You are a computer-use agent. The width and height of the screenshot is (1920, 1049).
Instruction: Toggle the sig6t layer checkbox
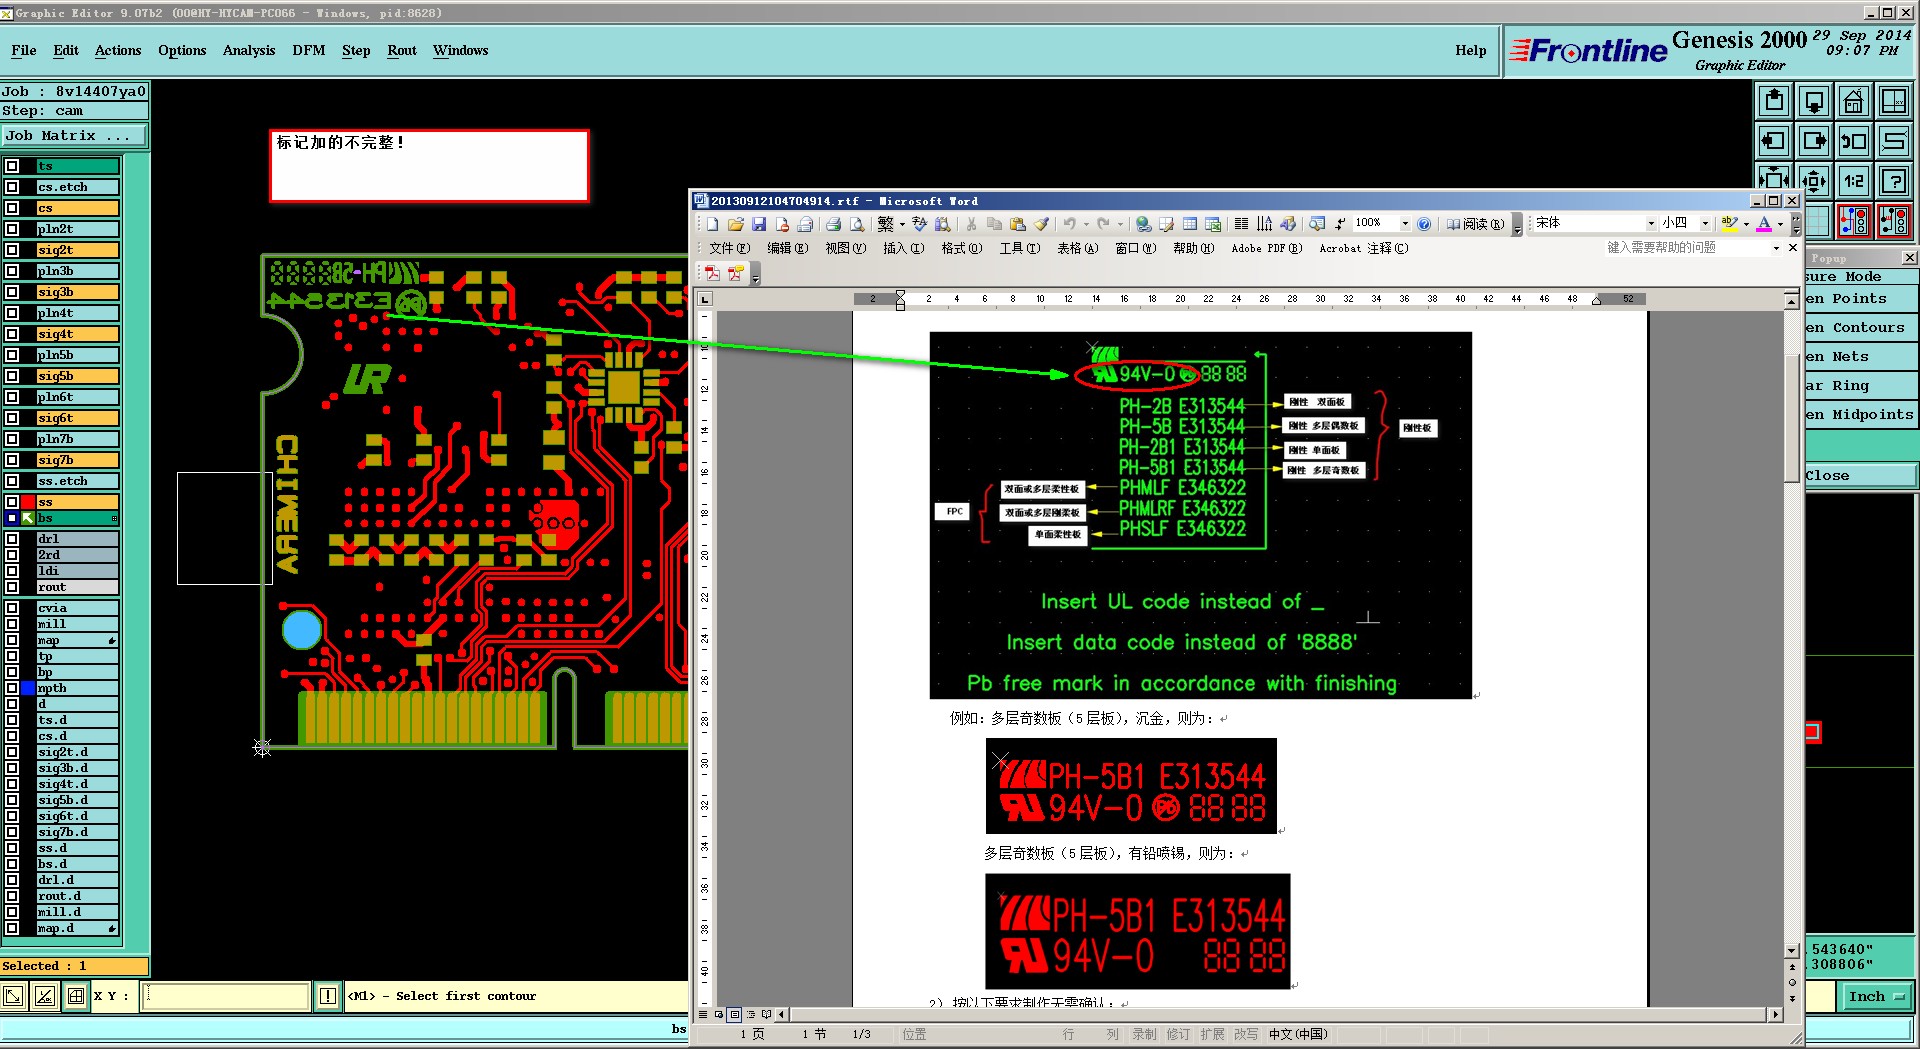coord(12,418)
